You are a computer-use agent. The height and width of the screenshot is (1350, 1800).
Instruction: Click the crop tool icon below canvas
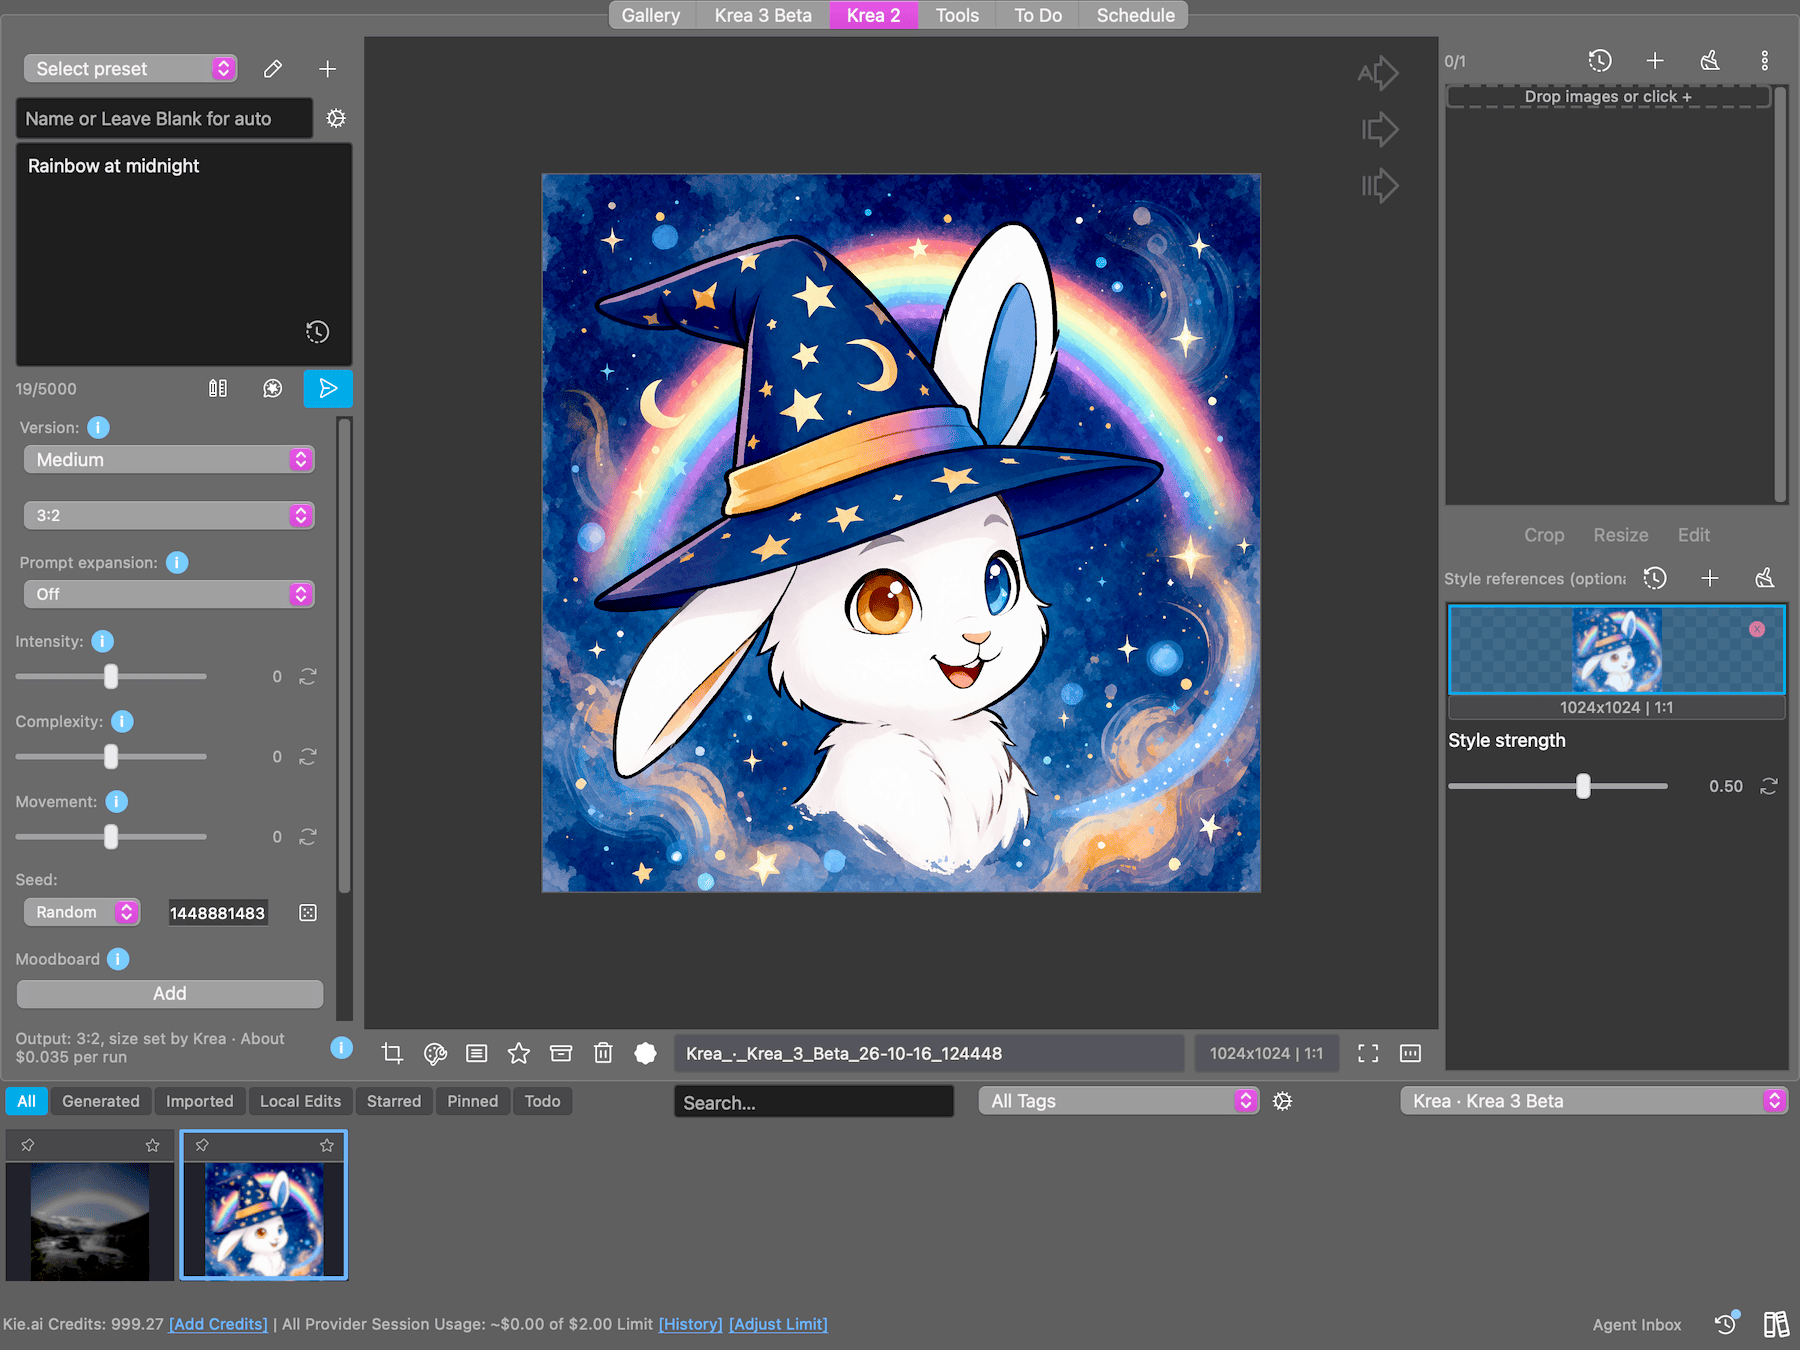click(x=392, y=1053)
